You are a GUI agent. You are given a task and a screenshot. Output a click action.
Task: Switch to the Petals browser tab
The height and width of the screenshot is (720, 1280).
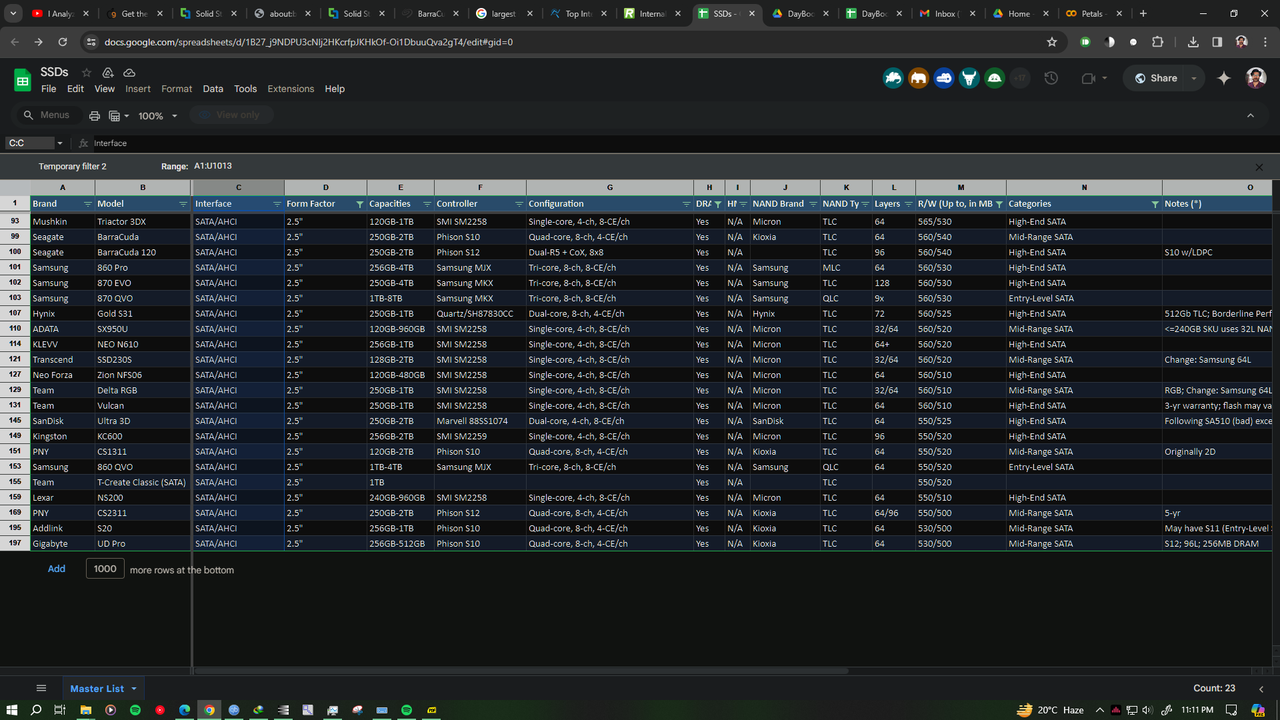coord(1092,14)
